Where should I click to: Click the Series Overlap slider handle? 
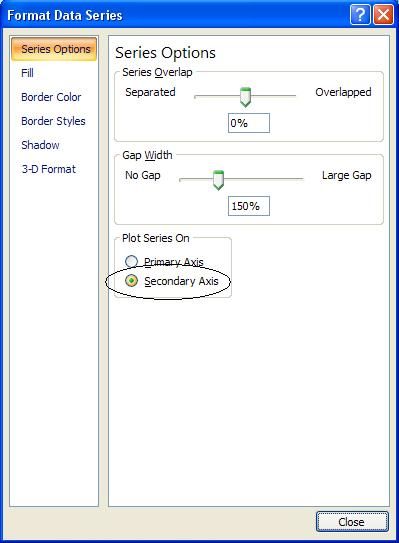coord(245,97)
